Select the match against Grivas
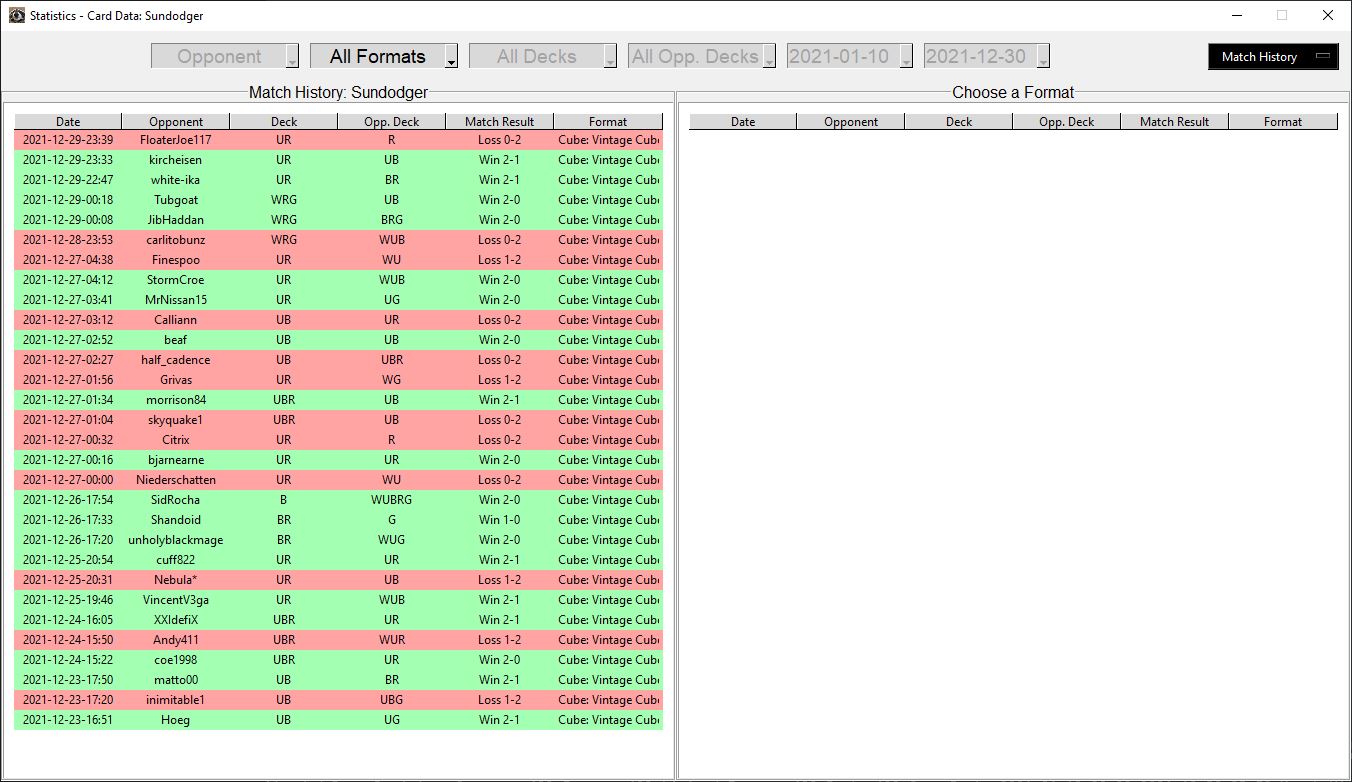This screenshot has width=1352, height=782. pyautogui.click(x=338, y=380)
